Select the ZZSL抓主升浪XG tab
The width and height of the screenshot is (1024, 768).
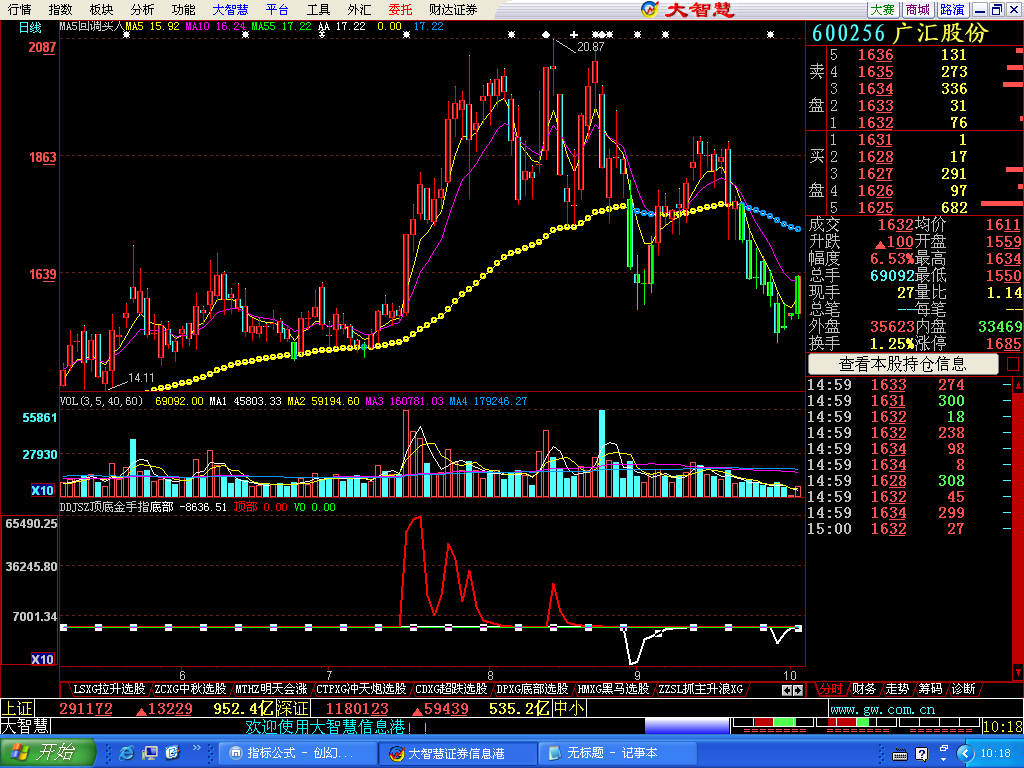coord(701,689)
